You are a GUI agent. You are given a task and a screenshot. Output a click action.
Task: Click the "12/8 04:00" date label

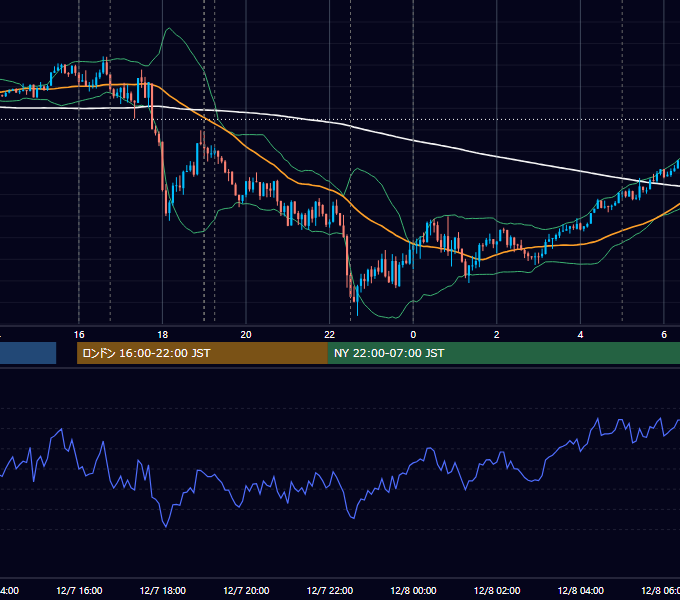pyautogui.click(x=581, y=590)
